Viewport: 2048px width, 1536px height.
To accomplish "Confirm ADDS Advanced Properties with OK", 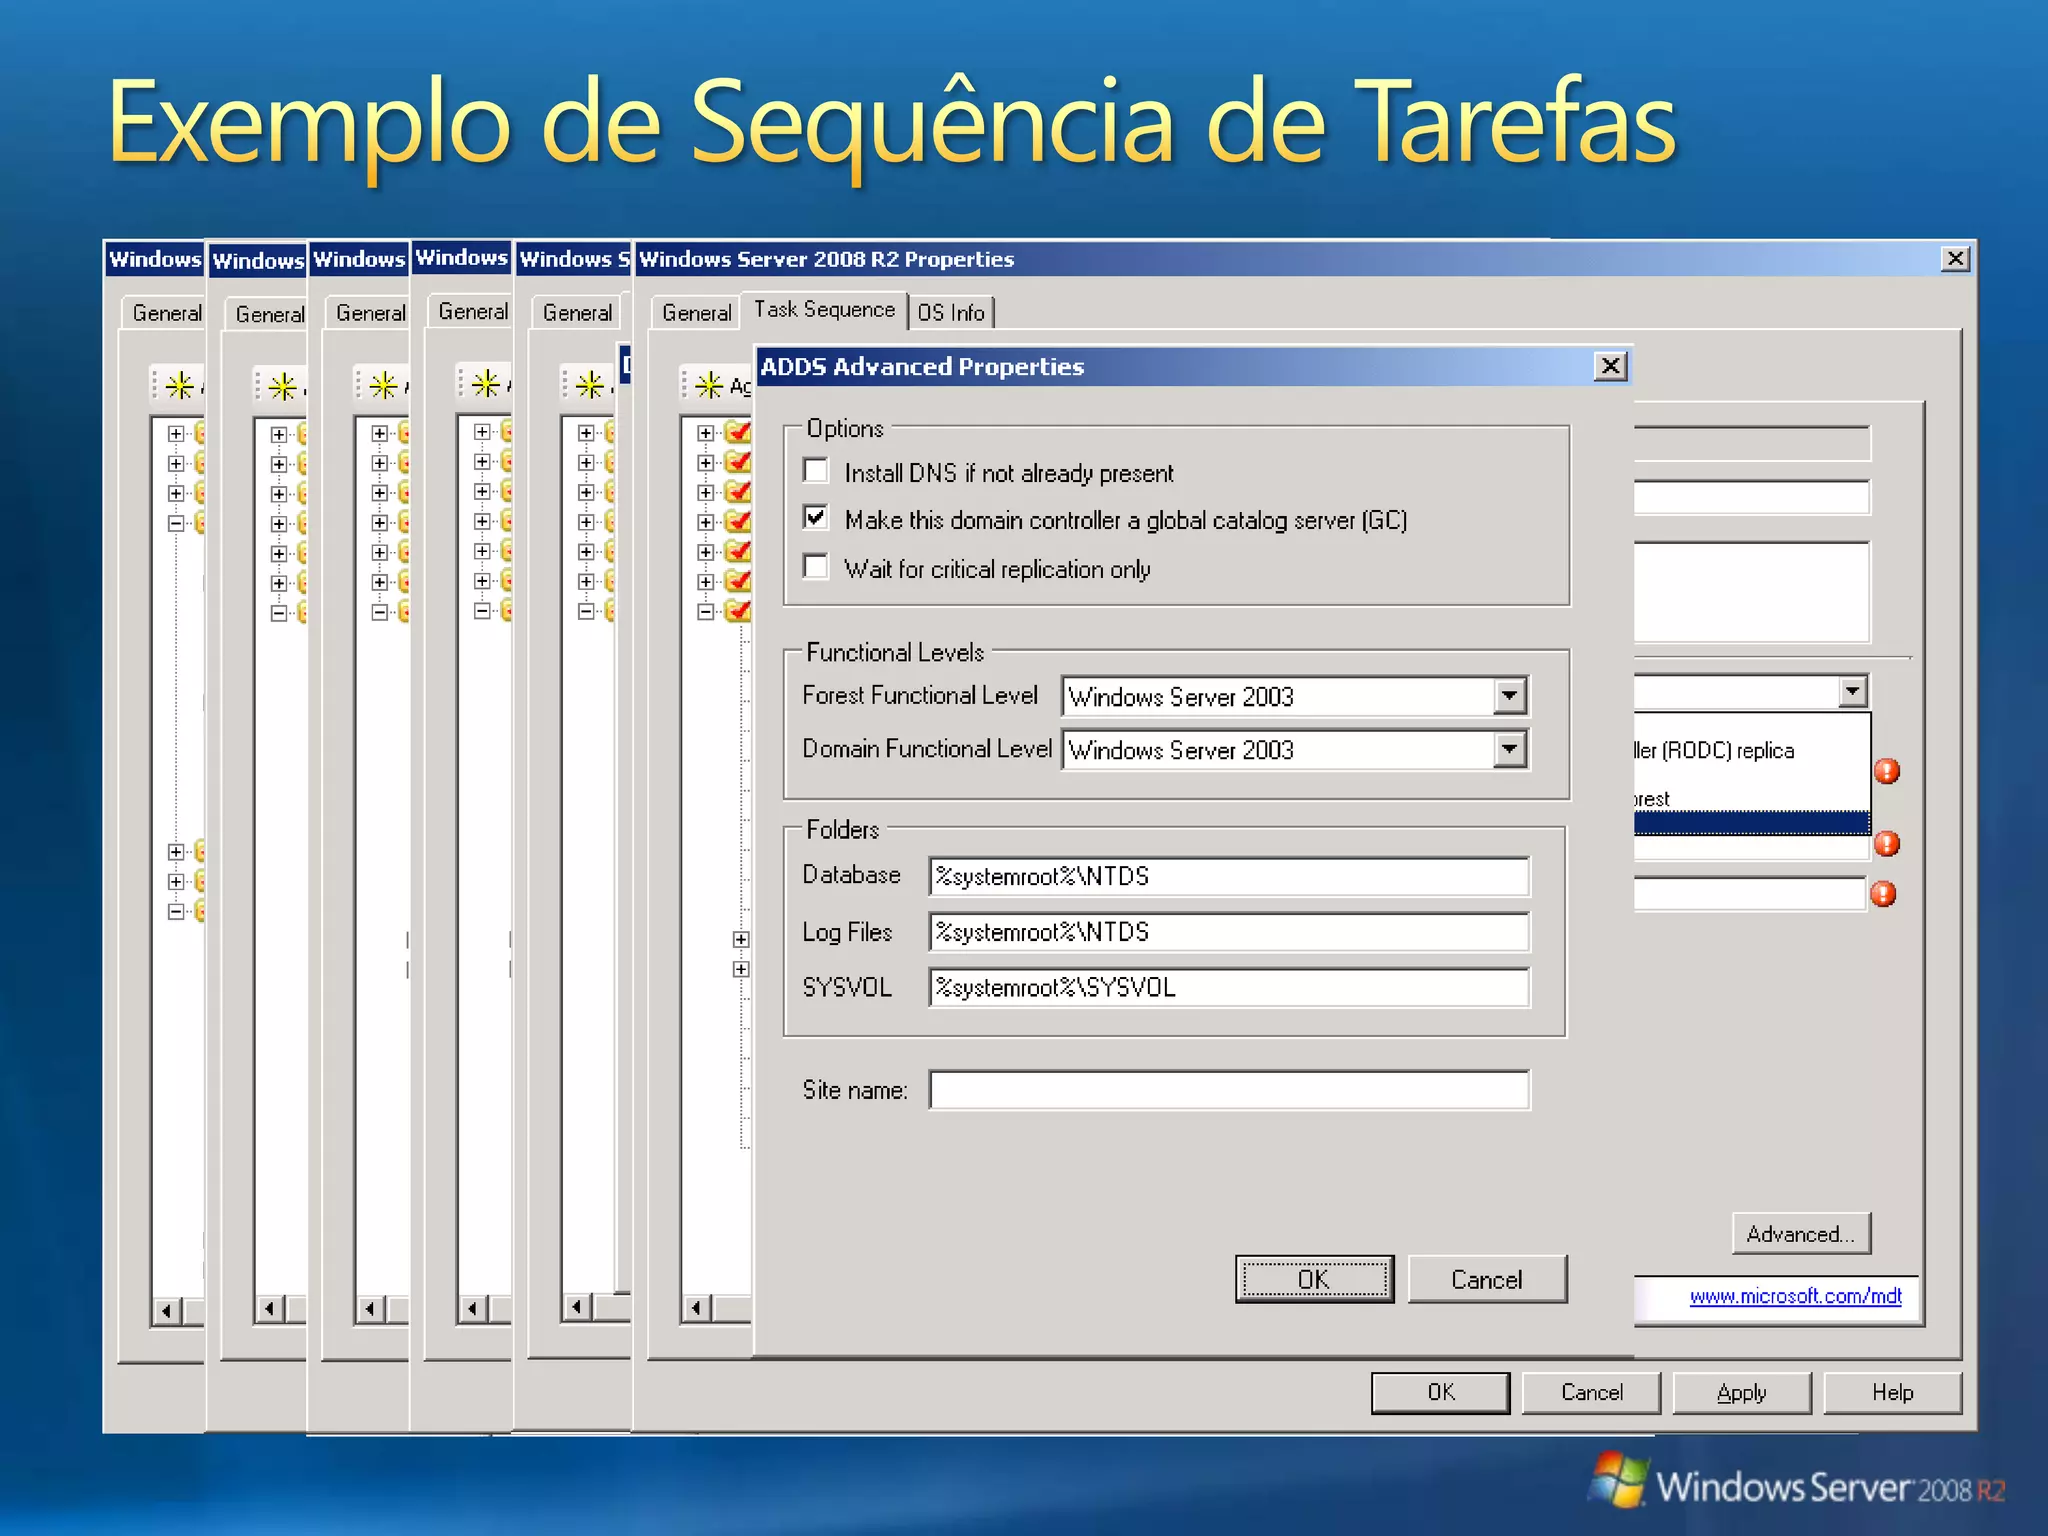I will click(x=1314, y=1279).
